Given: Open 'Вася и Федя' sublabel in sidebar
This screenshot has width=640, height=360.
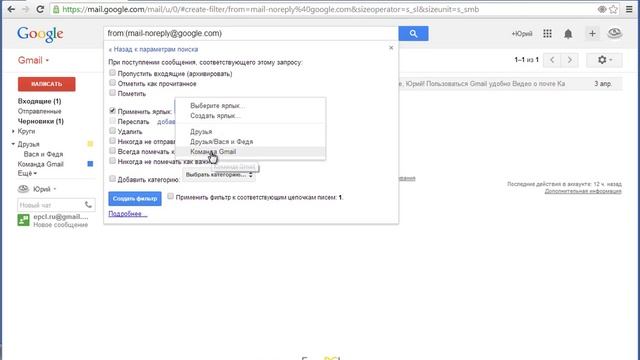Looking at the screenshot, I should (x=43, y=154).
